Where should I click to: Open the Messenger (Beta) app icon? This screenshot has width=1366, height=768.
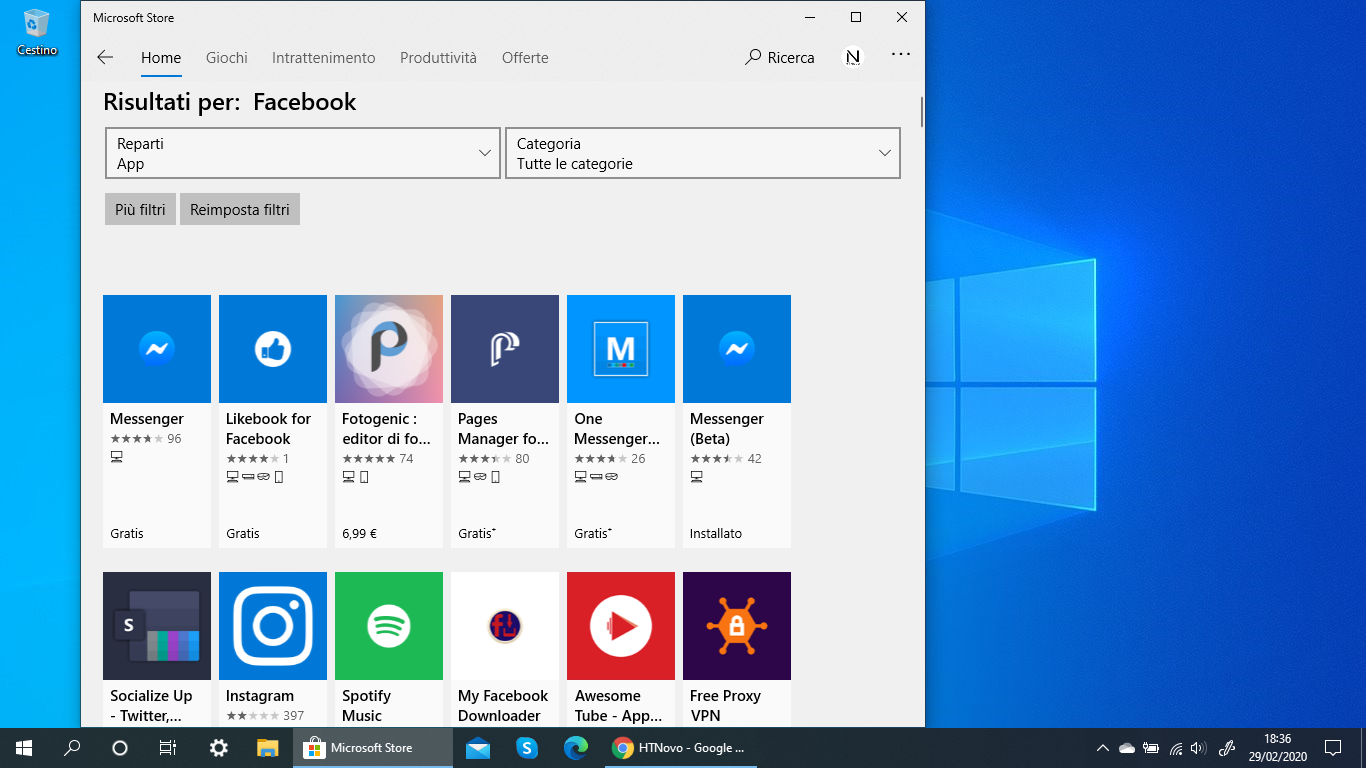(x=737, y=349)
